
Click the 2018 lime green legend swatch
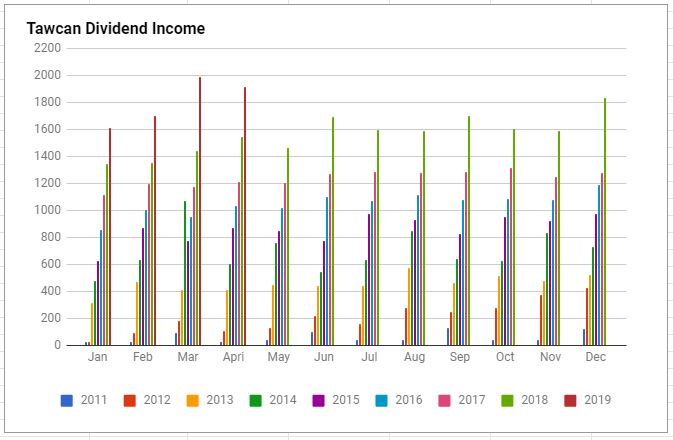click(504, 400)
